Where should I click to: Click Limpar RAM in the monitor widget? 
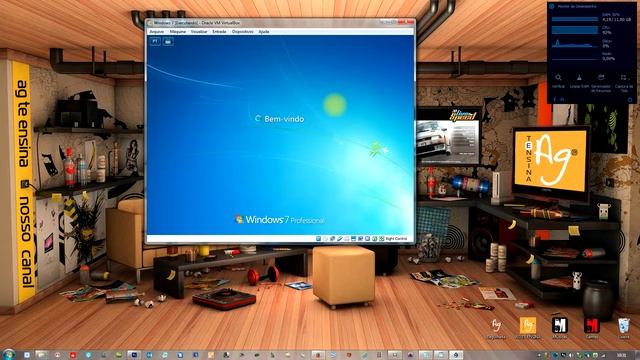click(579, 81)
